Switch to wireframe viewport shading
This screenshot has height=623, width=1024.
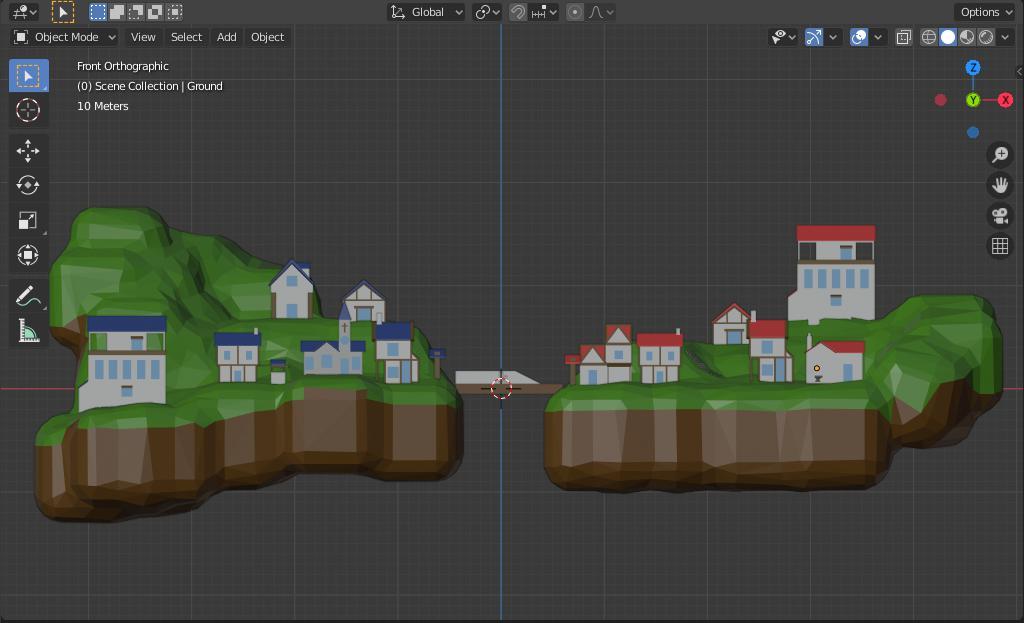(929, 37)
